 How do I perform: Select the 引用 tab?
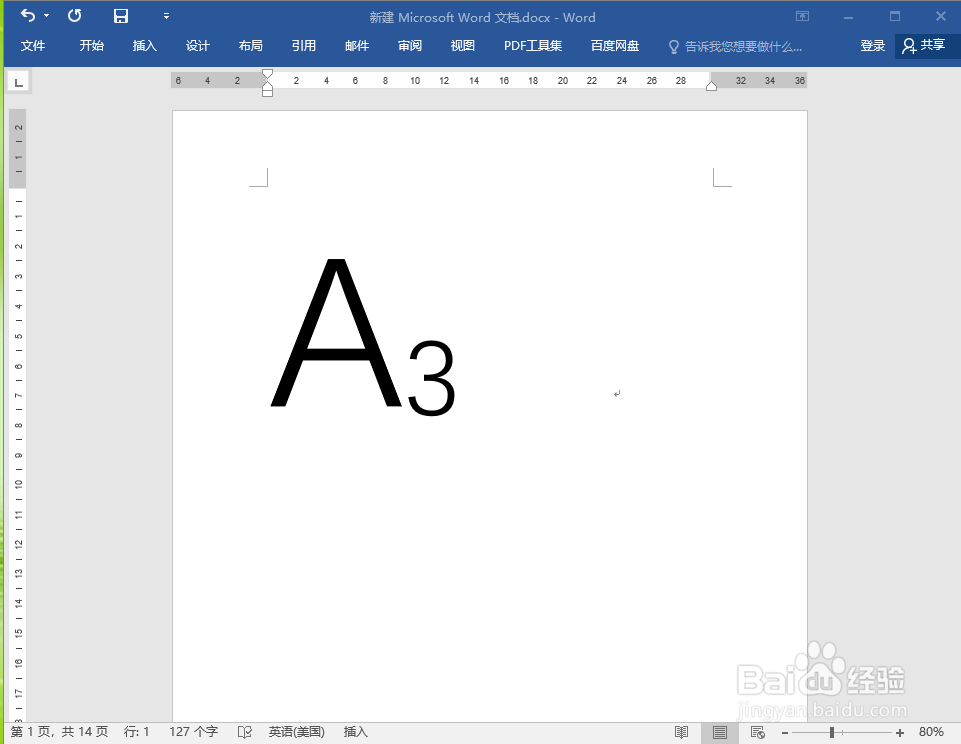[x=304, y=46]
